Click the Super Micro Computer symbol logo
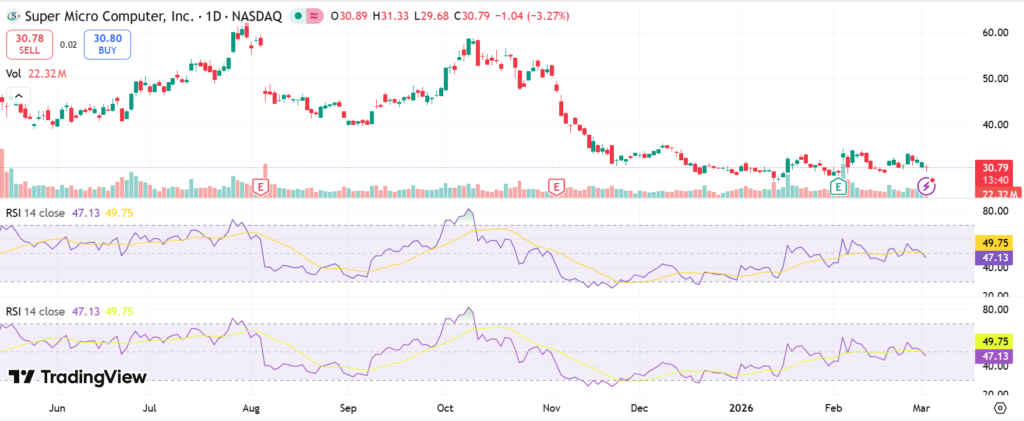Viewport: 1024px width, 421px height. pyautogui.click(x=12, y=16)
